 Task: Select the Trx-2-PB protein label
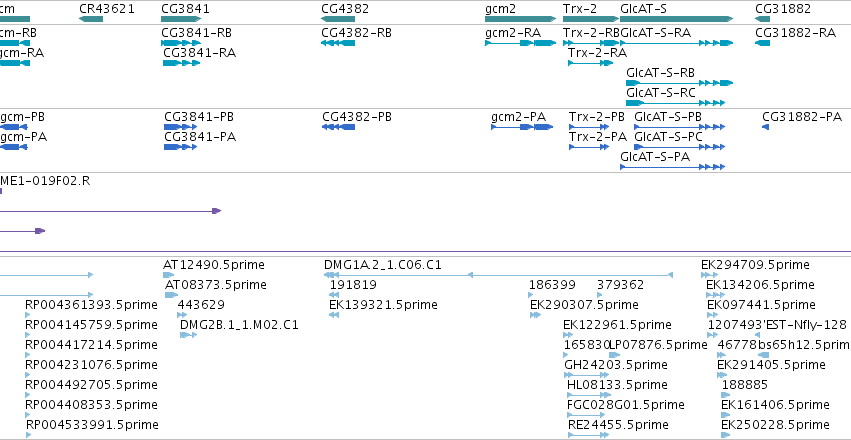596,117
